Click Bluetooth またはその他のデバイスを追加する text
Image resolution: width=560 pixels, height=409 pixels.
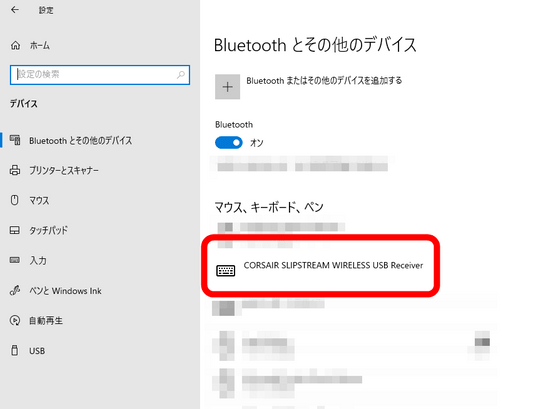point(324,81)
